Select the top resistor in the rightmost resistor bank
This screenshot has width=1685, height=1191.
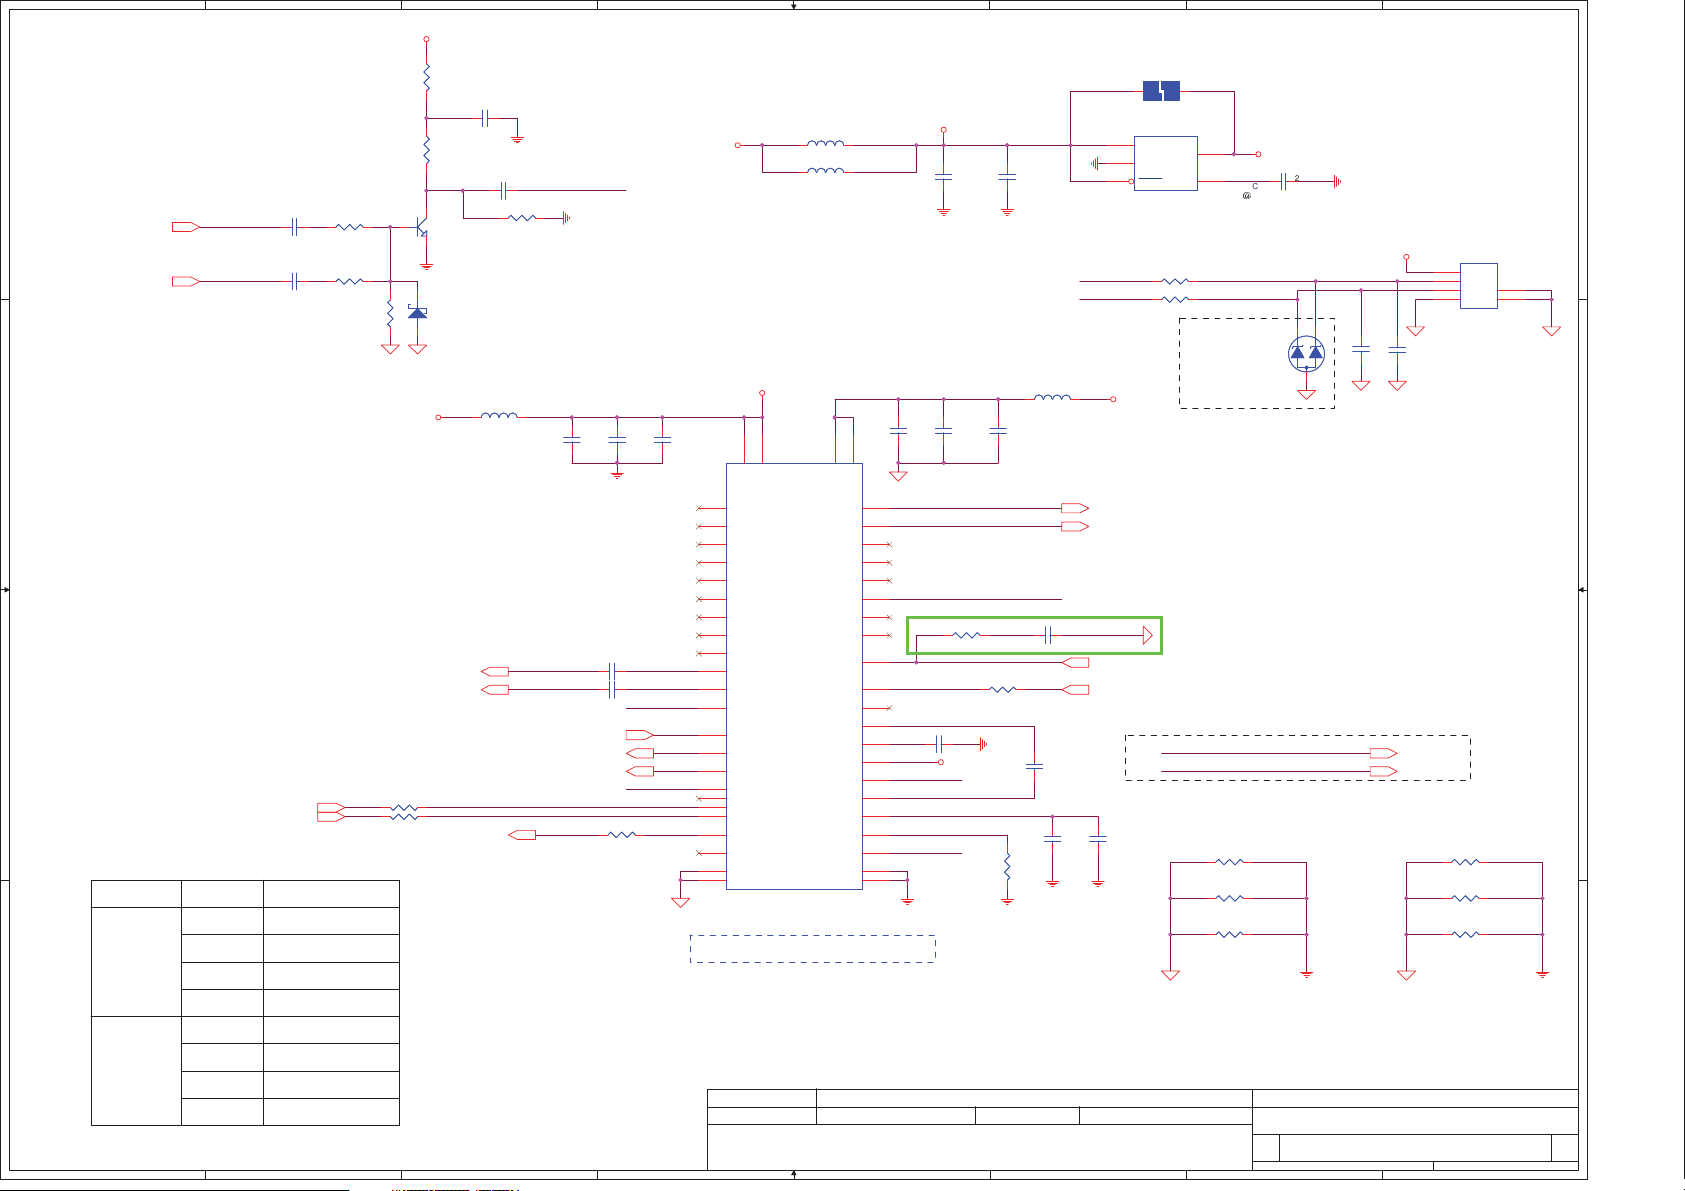[1465, 862]
